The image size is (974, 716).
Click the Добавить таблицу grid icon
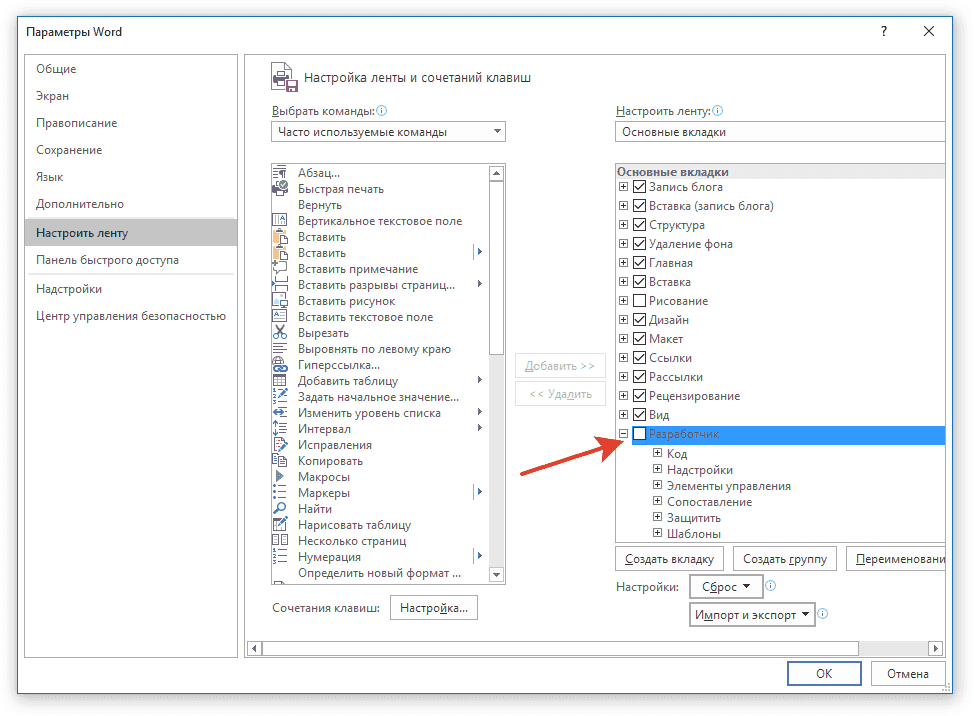(x=280, y=381)
